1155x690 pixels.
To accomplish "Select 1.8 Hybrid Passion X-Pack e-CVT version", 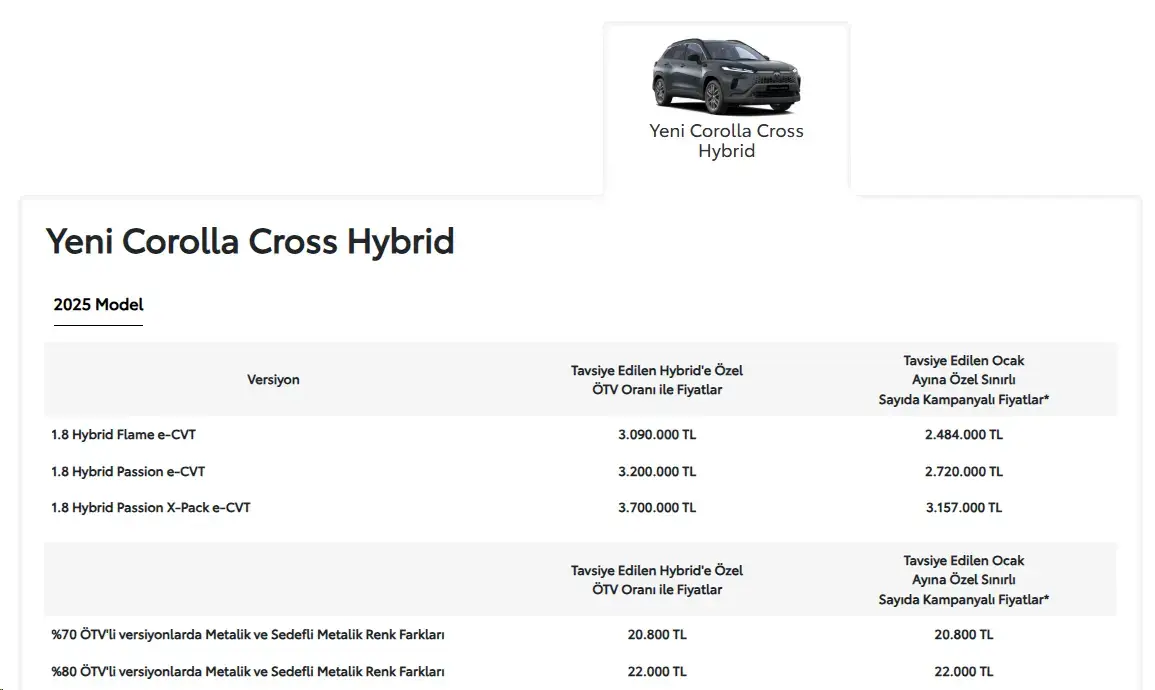I will [x=150, y=507].
